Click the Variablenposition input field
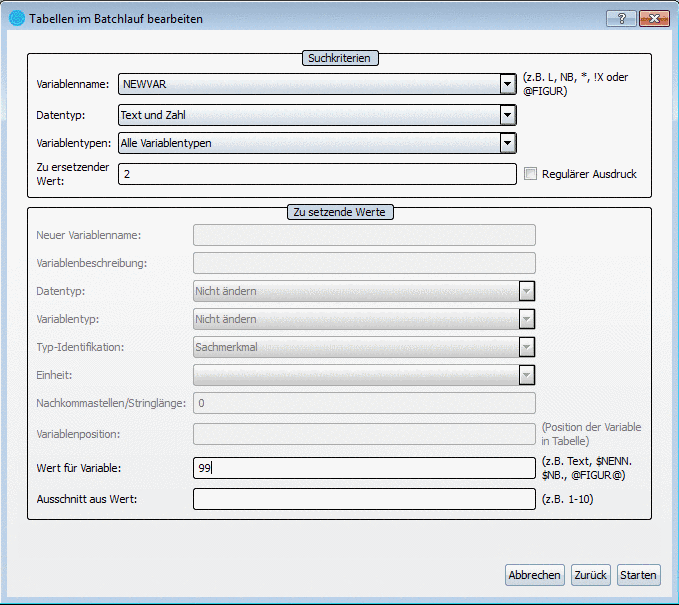The width and height of the screenshot is (679, 605). tap(364, 433)
